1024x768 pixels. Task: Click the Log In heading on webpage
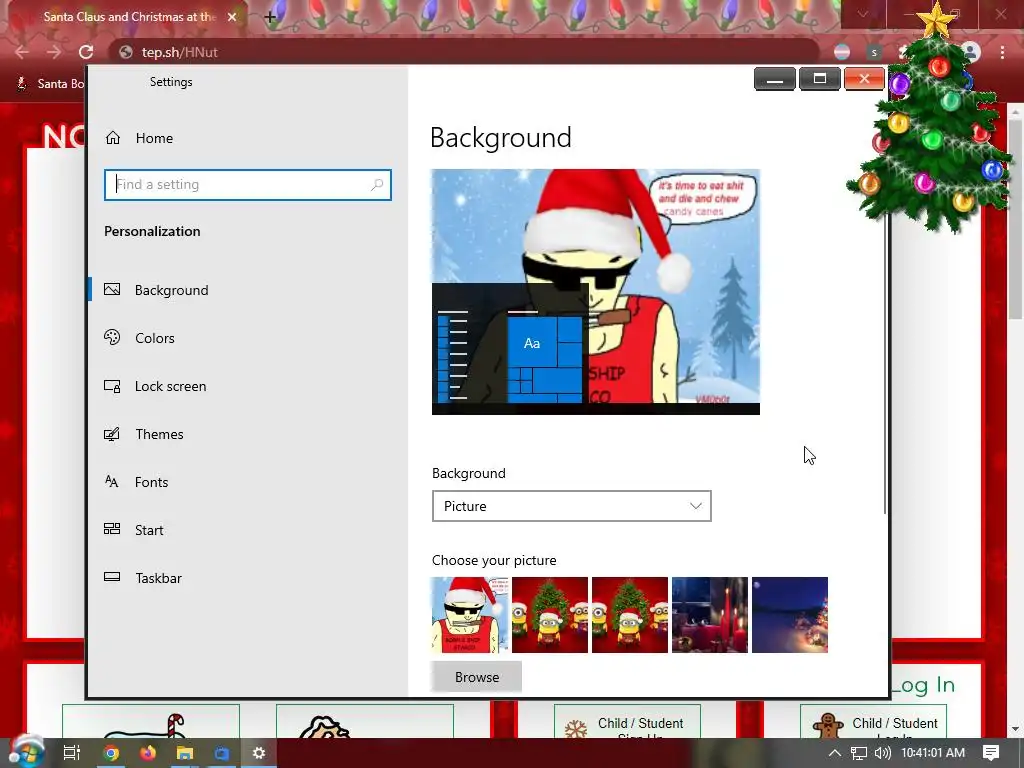tap(922, 685)
